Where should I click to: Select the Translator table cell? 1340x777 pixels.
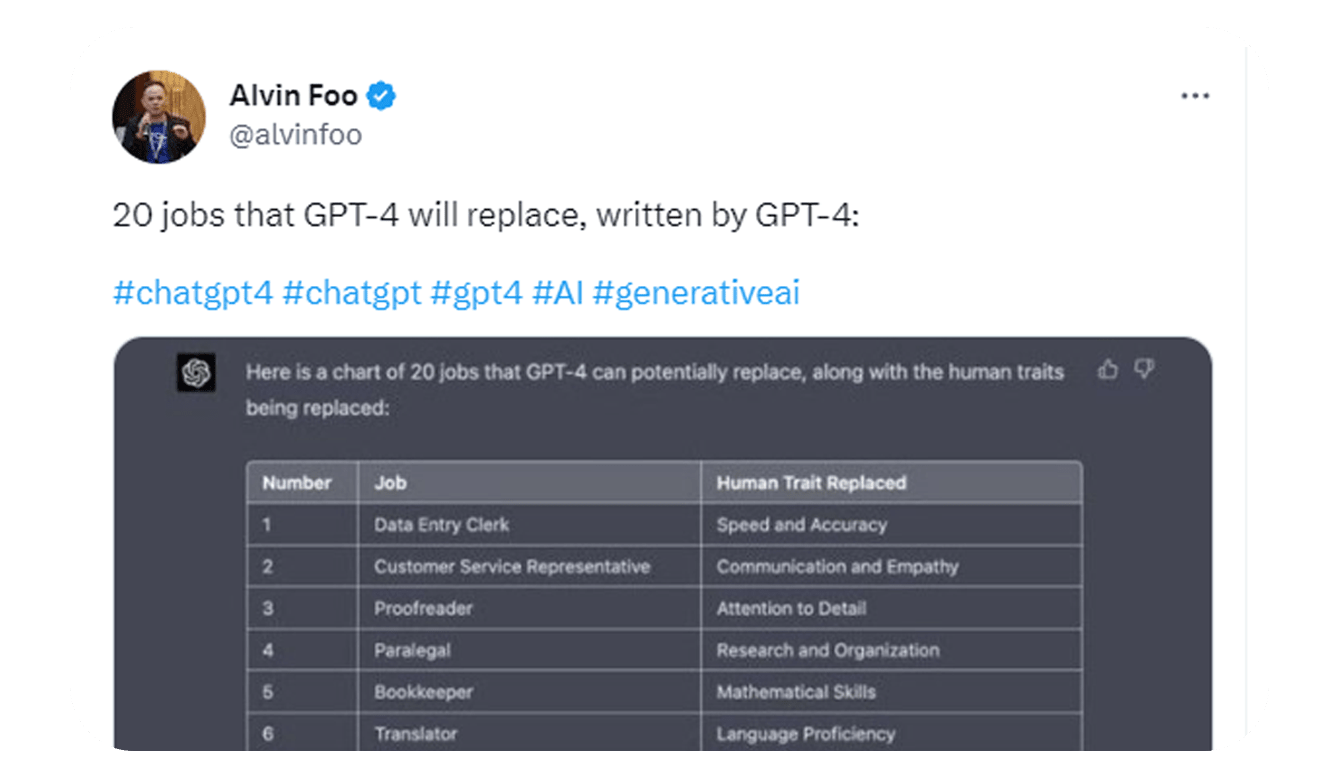pyautogui.click(x=416, y=734)
